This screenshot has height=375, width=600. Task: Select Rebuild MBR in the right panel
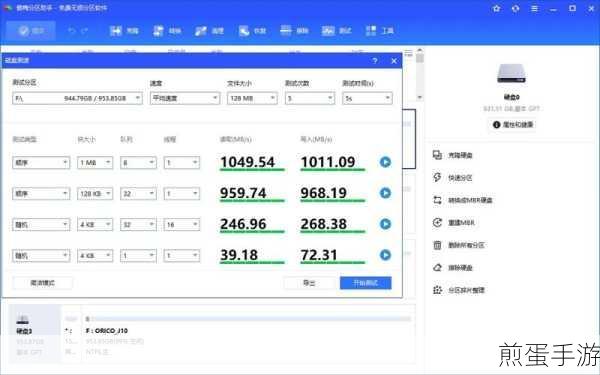[454, 223]
